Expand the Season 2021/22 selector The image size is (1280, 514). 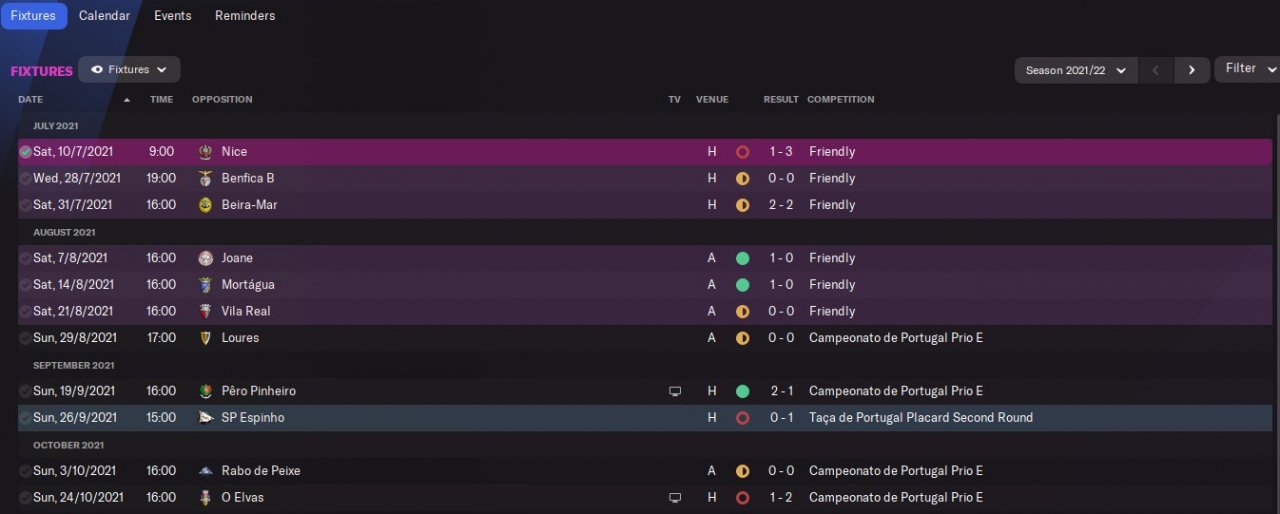1076,70
